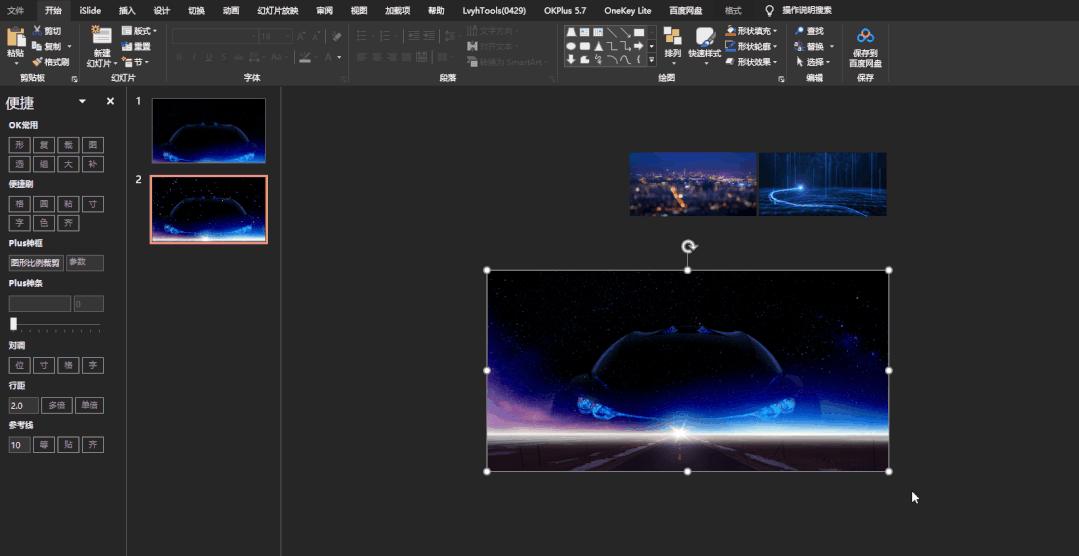
Task: Open the OKPlus 5.7 ribbon tab
Action: [x=565, y=10]
